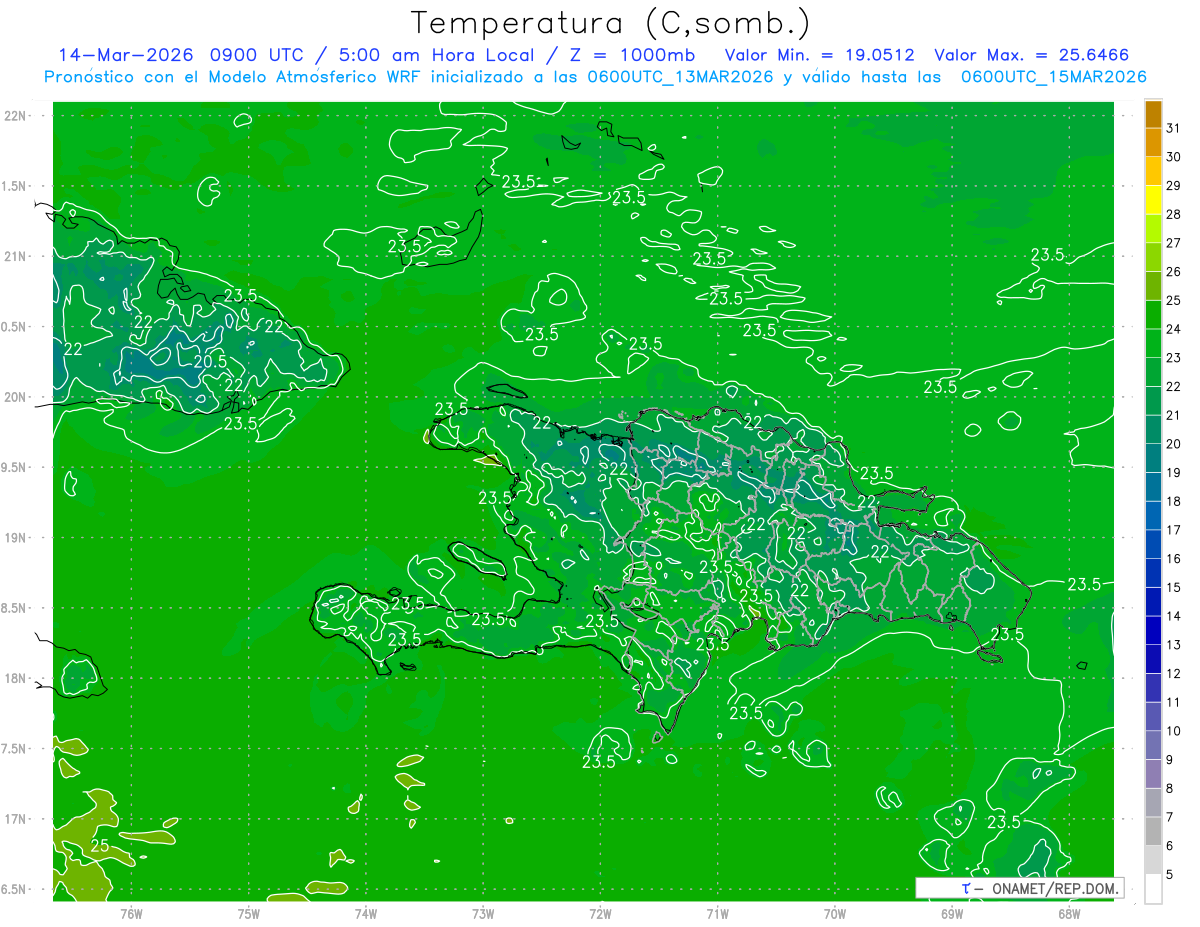
Task: Click the number 13 on the color legend
Action: point(1174,645)
